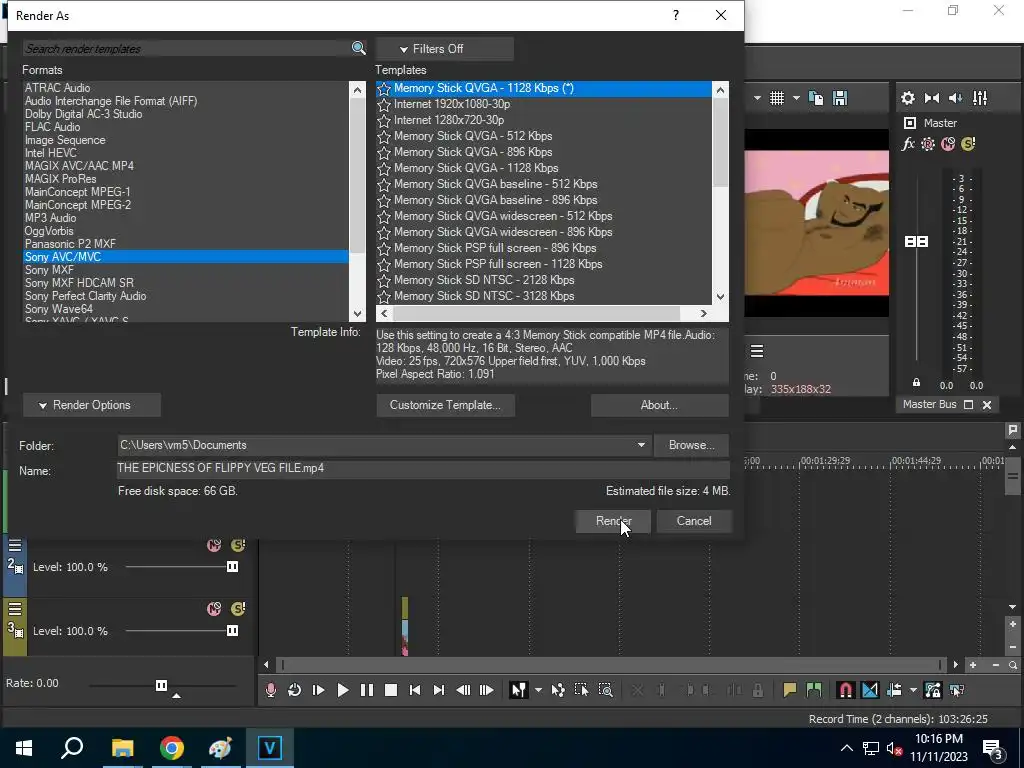Mute video track 2
Image resolution: width=1024 pixels, height=768 pixels.
pyautogui.click(x=214, y=545)
